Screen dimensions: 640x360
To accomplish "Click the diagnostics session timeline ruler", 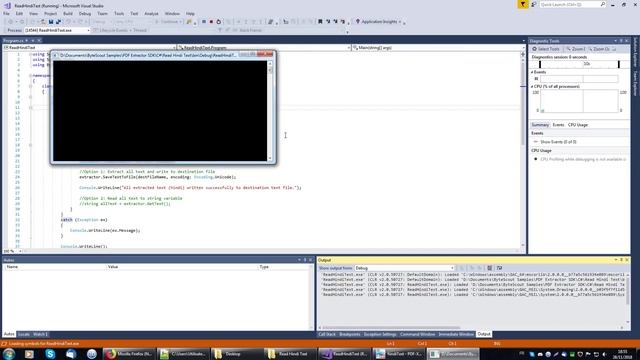I will [x=579, y=64].
